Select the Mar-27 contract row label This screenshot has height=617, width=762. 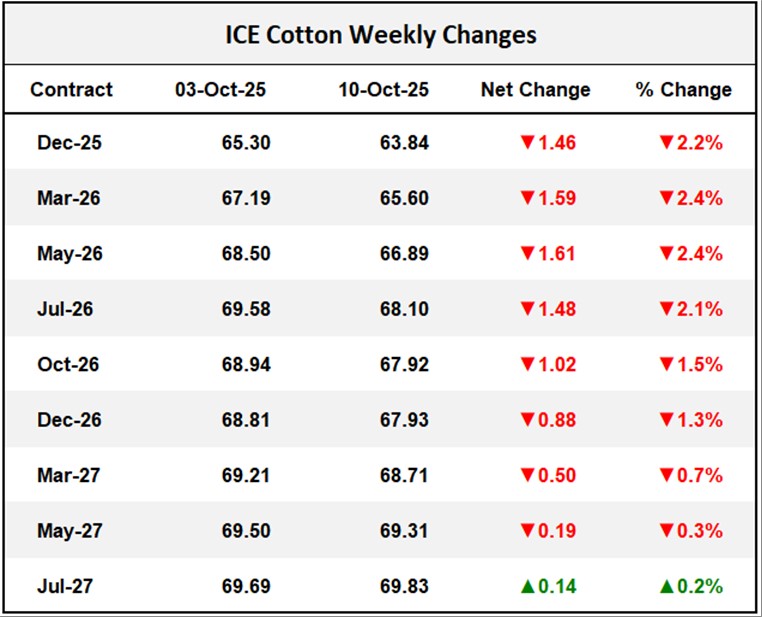[x=69, y=475]
